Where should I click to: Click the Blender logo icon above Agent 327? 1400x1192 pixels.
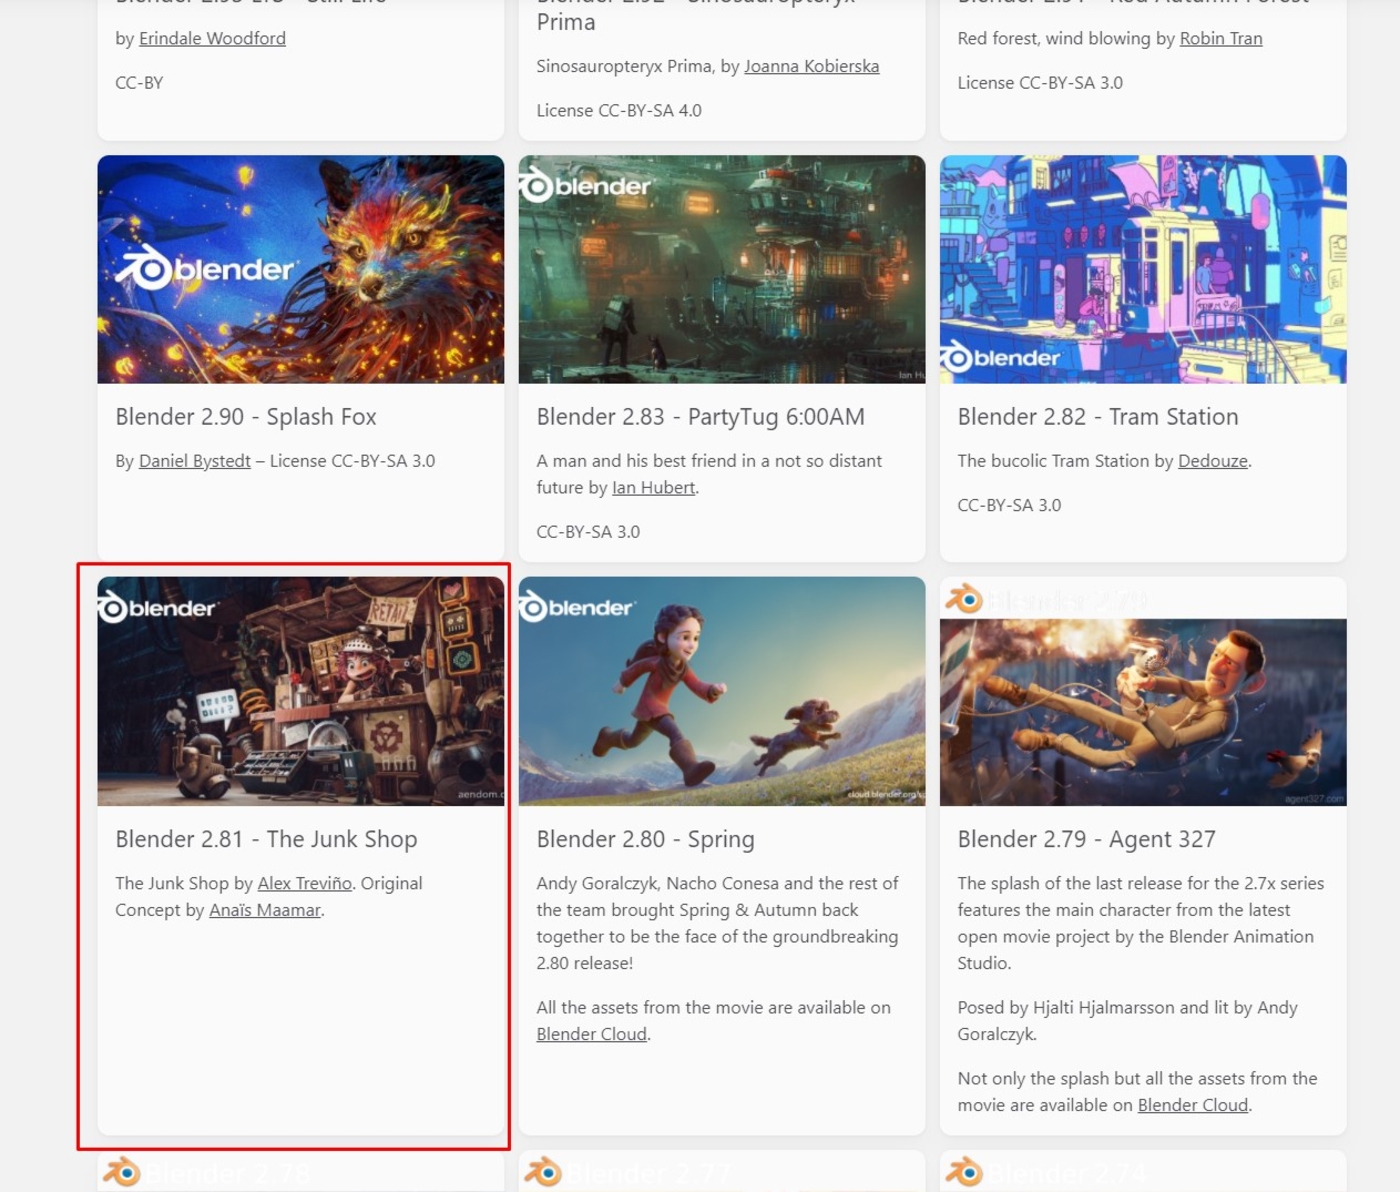coord(964,599)
